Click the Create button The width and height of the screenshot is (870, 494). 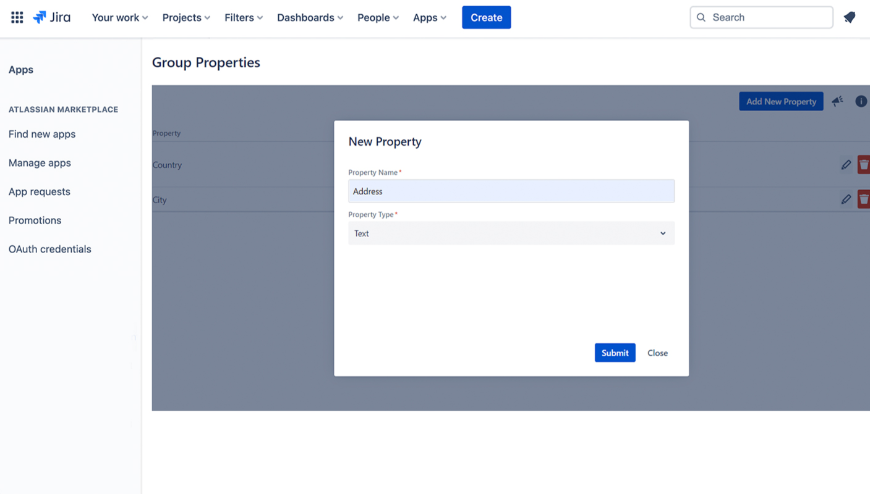(x=486, y=18)
